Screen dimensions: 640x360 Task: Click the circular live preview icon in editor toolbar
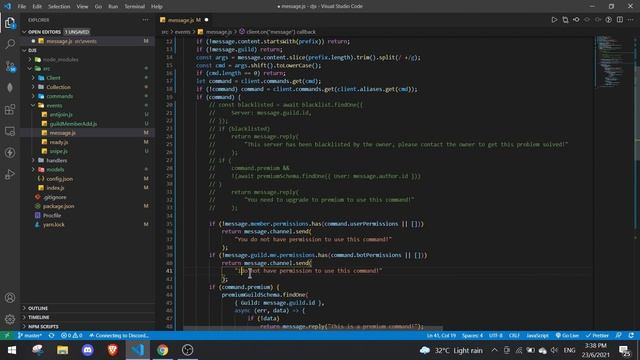coord(609,20)
